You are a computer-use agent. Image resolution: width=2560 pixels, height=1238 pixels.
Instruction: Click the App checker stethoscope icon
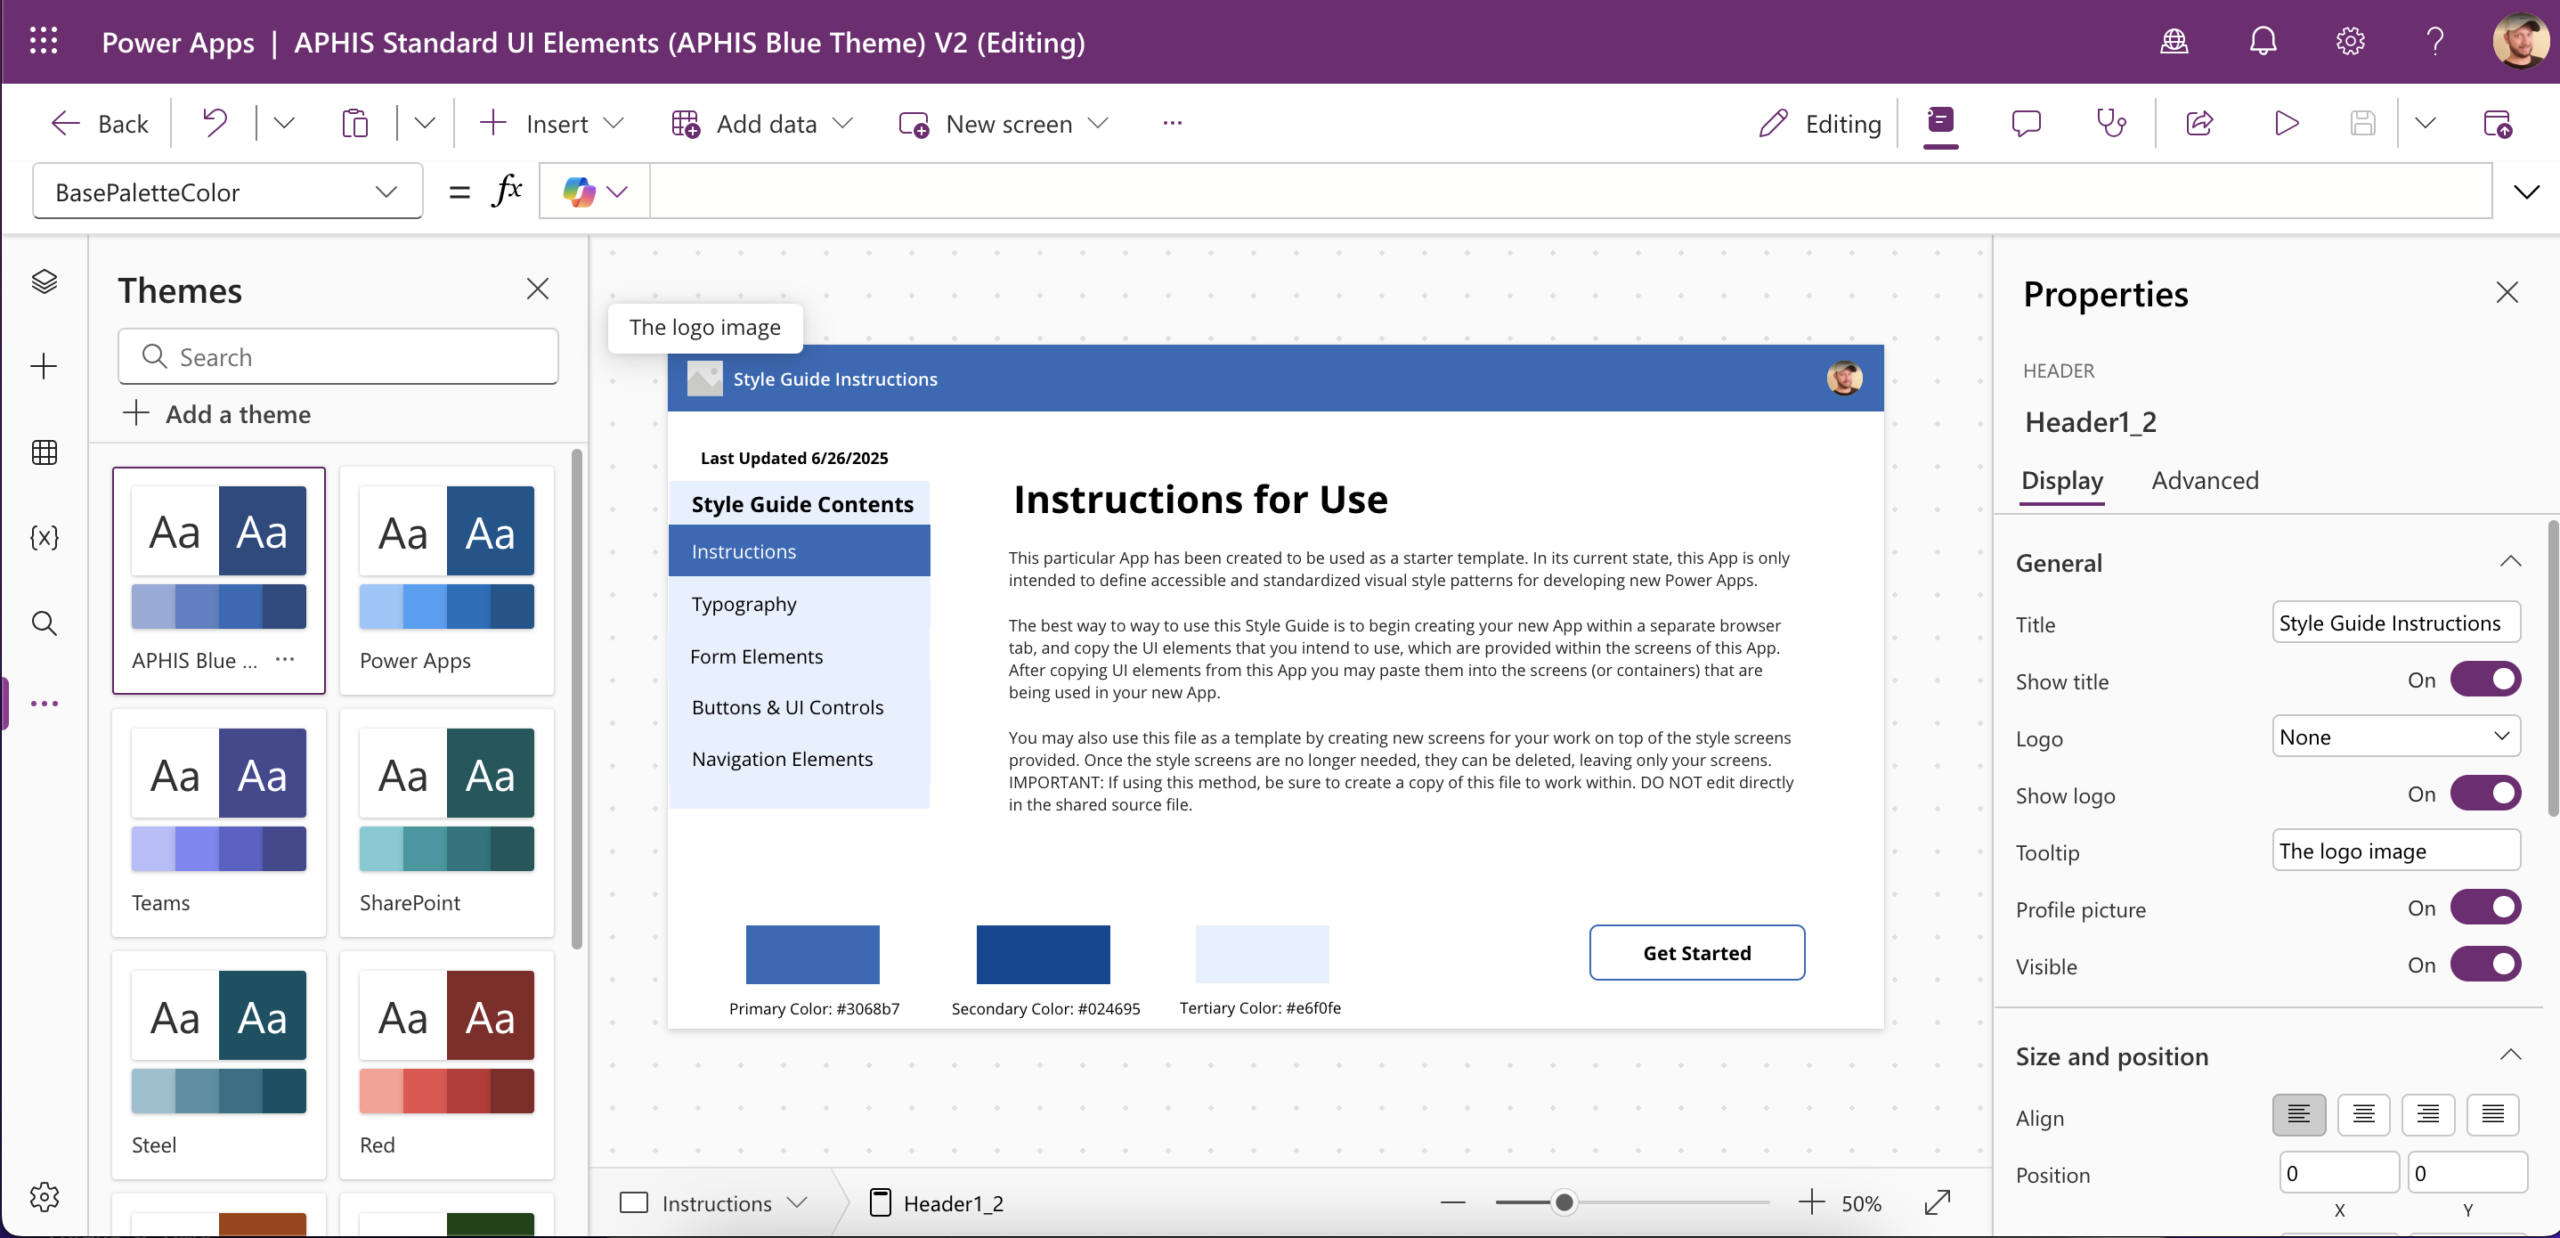pyautogui.click(x=2111, y=123)
